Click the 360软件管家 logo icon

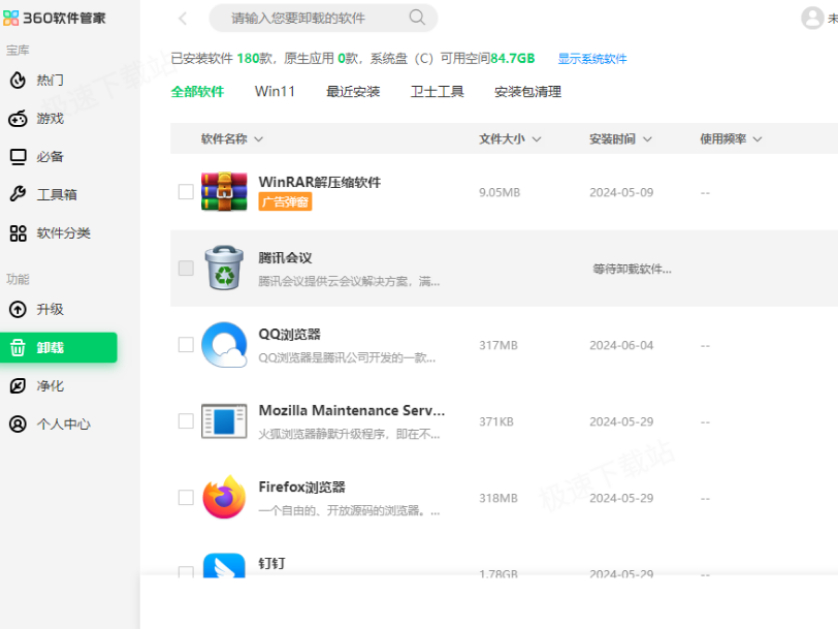tap(11, 18)
